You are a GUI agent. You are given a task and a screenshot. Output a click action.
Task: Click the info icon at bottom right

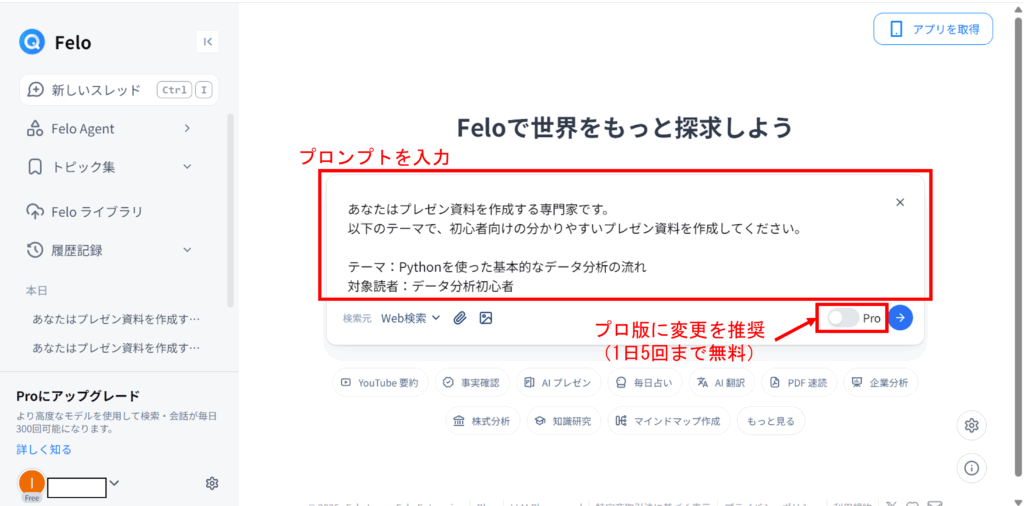(972, 467)
